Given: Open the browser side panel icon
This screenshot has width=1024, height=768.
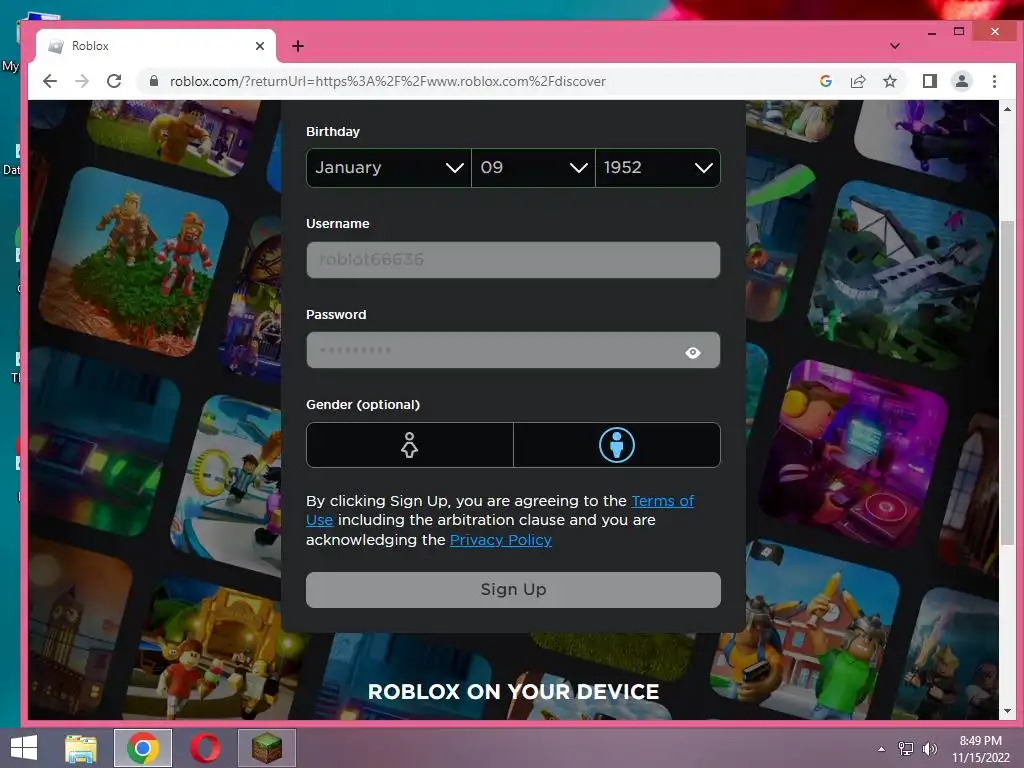Looking at the screenshot, I should click(x=929, y=81).
